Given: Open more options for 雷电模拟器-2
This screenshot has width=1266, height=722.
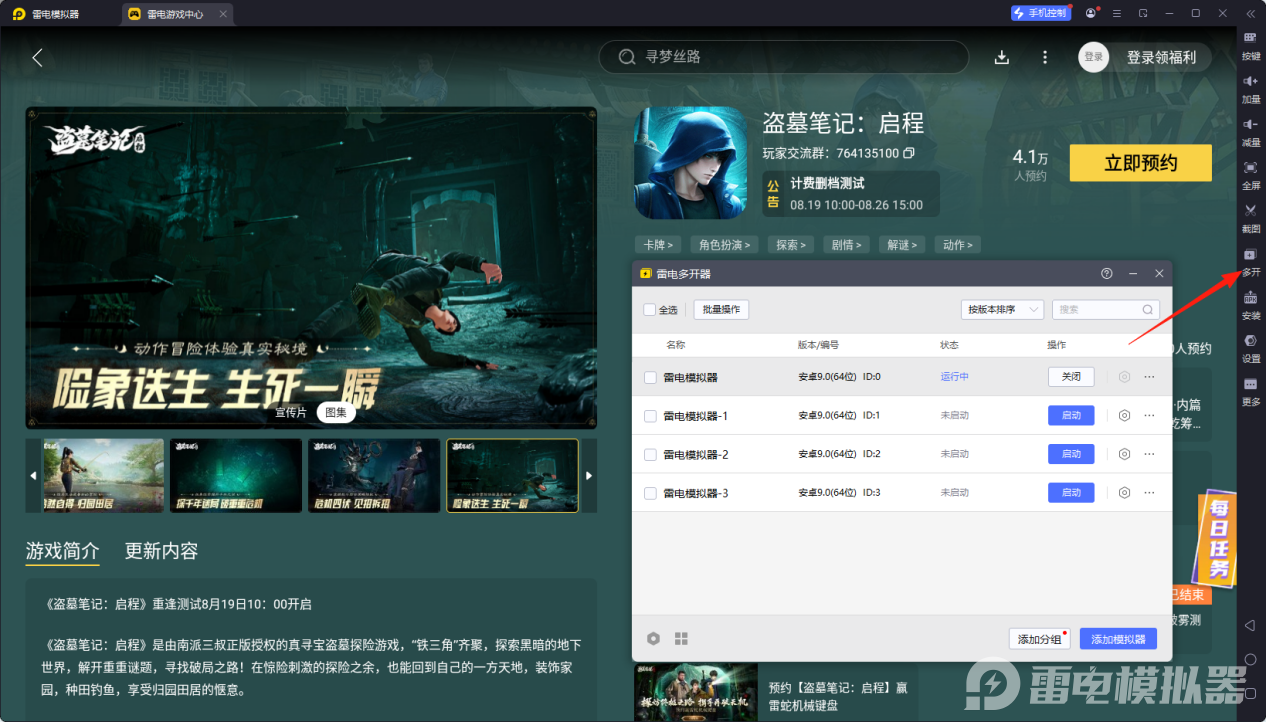Looking at the screenshot, I should (1149, 454).
